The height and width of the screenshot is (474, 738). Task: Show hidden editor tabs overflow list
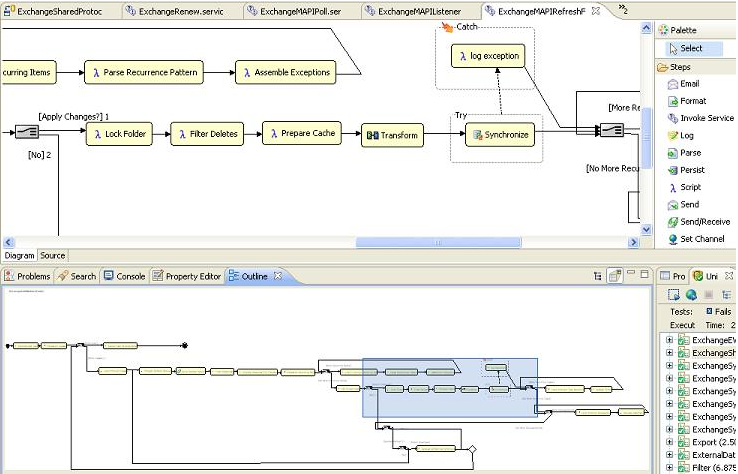coord(623,10)
